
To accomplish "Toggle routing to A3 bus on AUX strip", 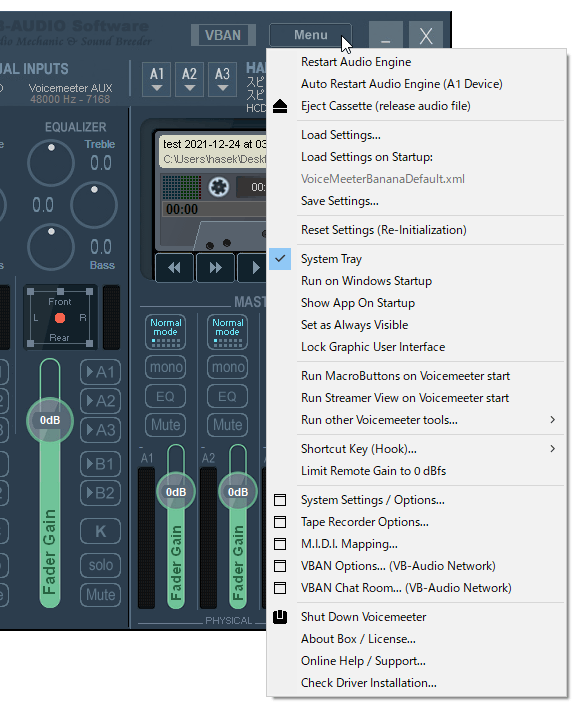I will click(x=101, y=430).
